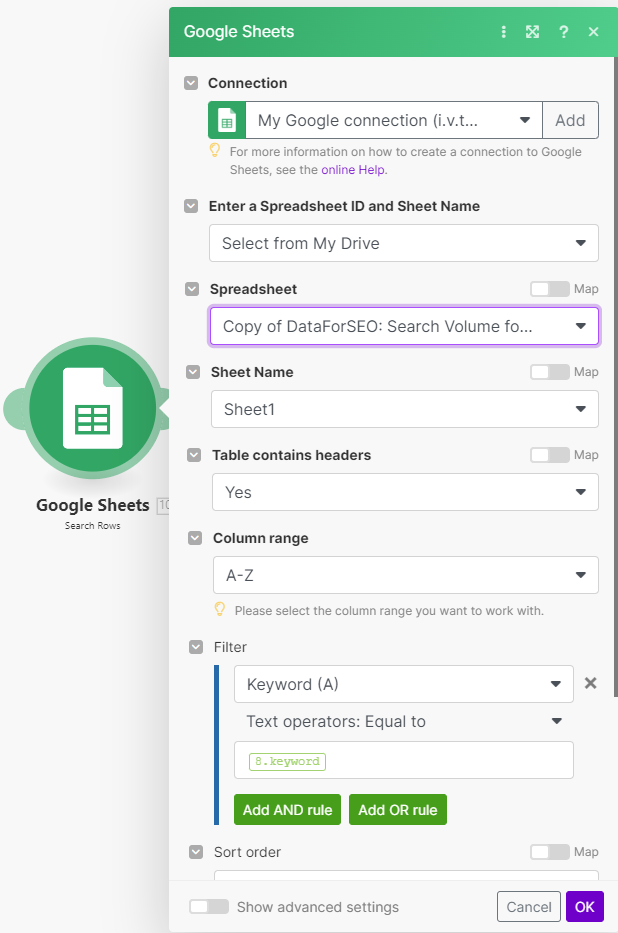This screenshot has width=618, height=933.
Task: Open the three-dot menu in Google Sheets header
Action: [504, 32]
